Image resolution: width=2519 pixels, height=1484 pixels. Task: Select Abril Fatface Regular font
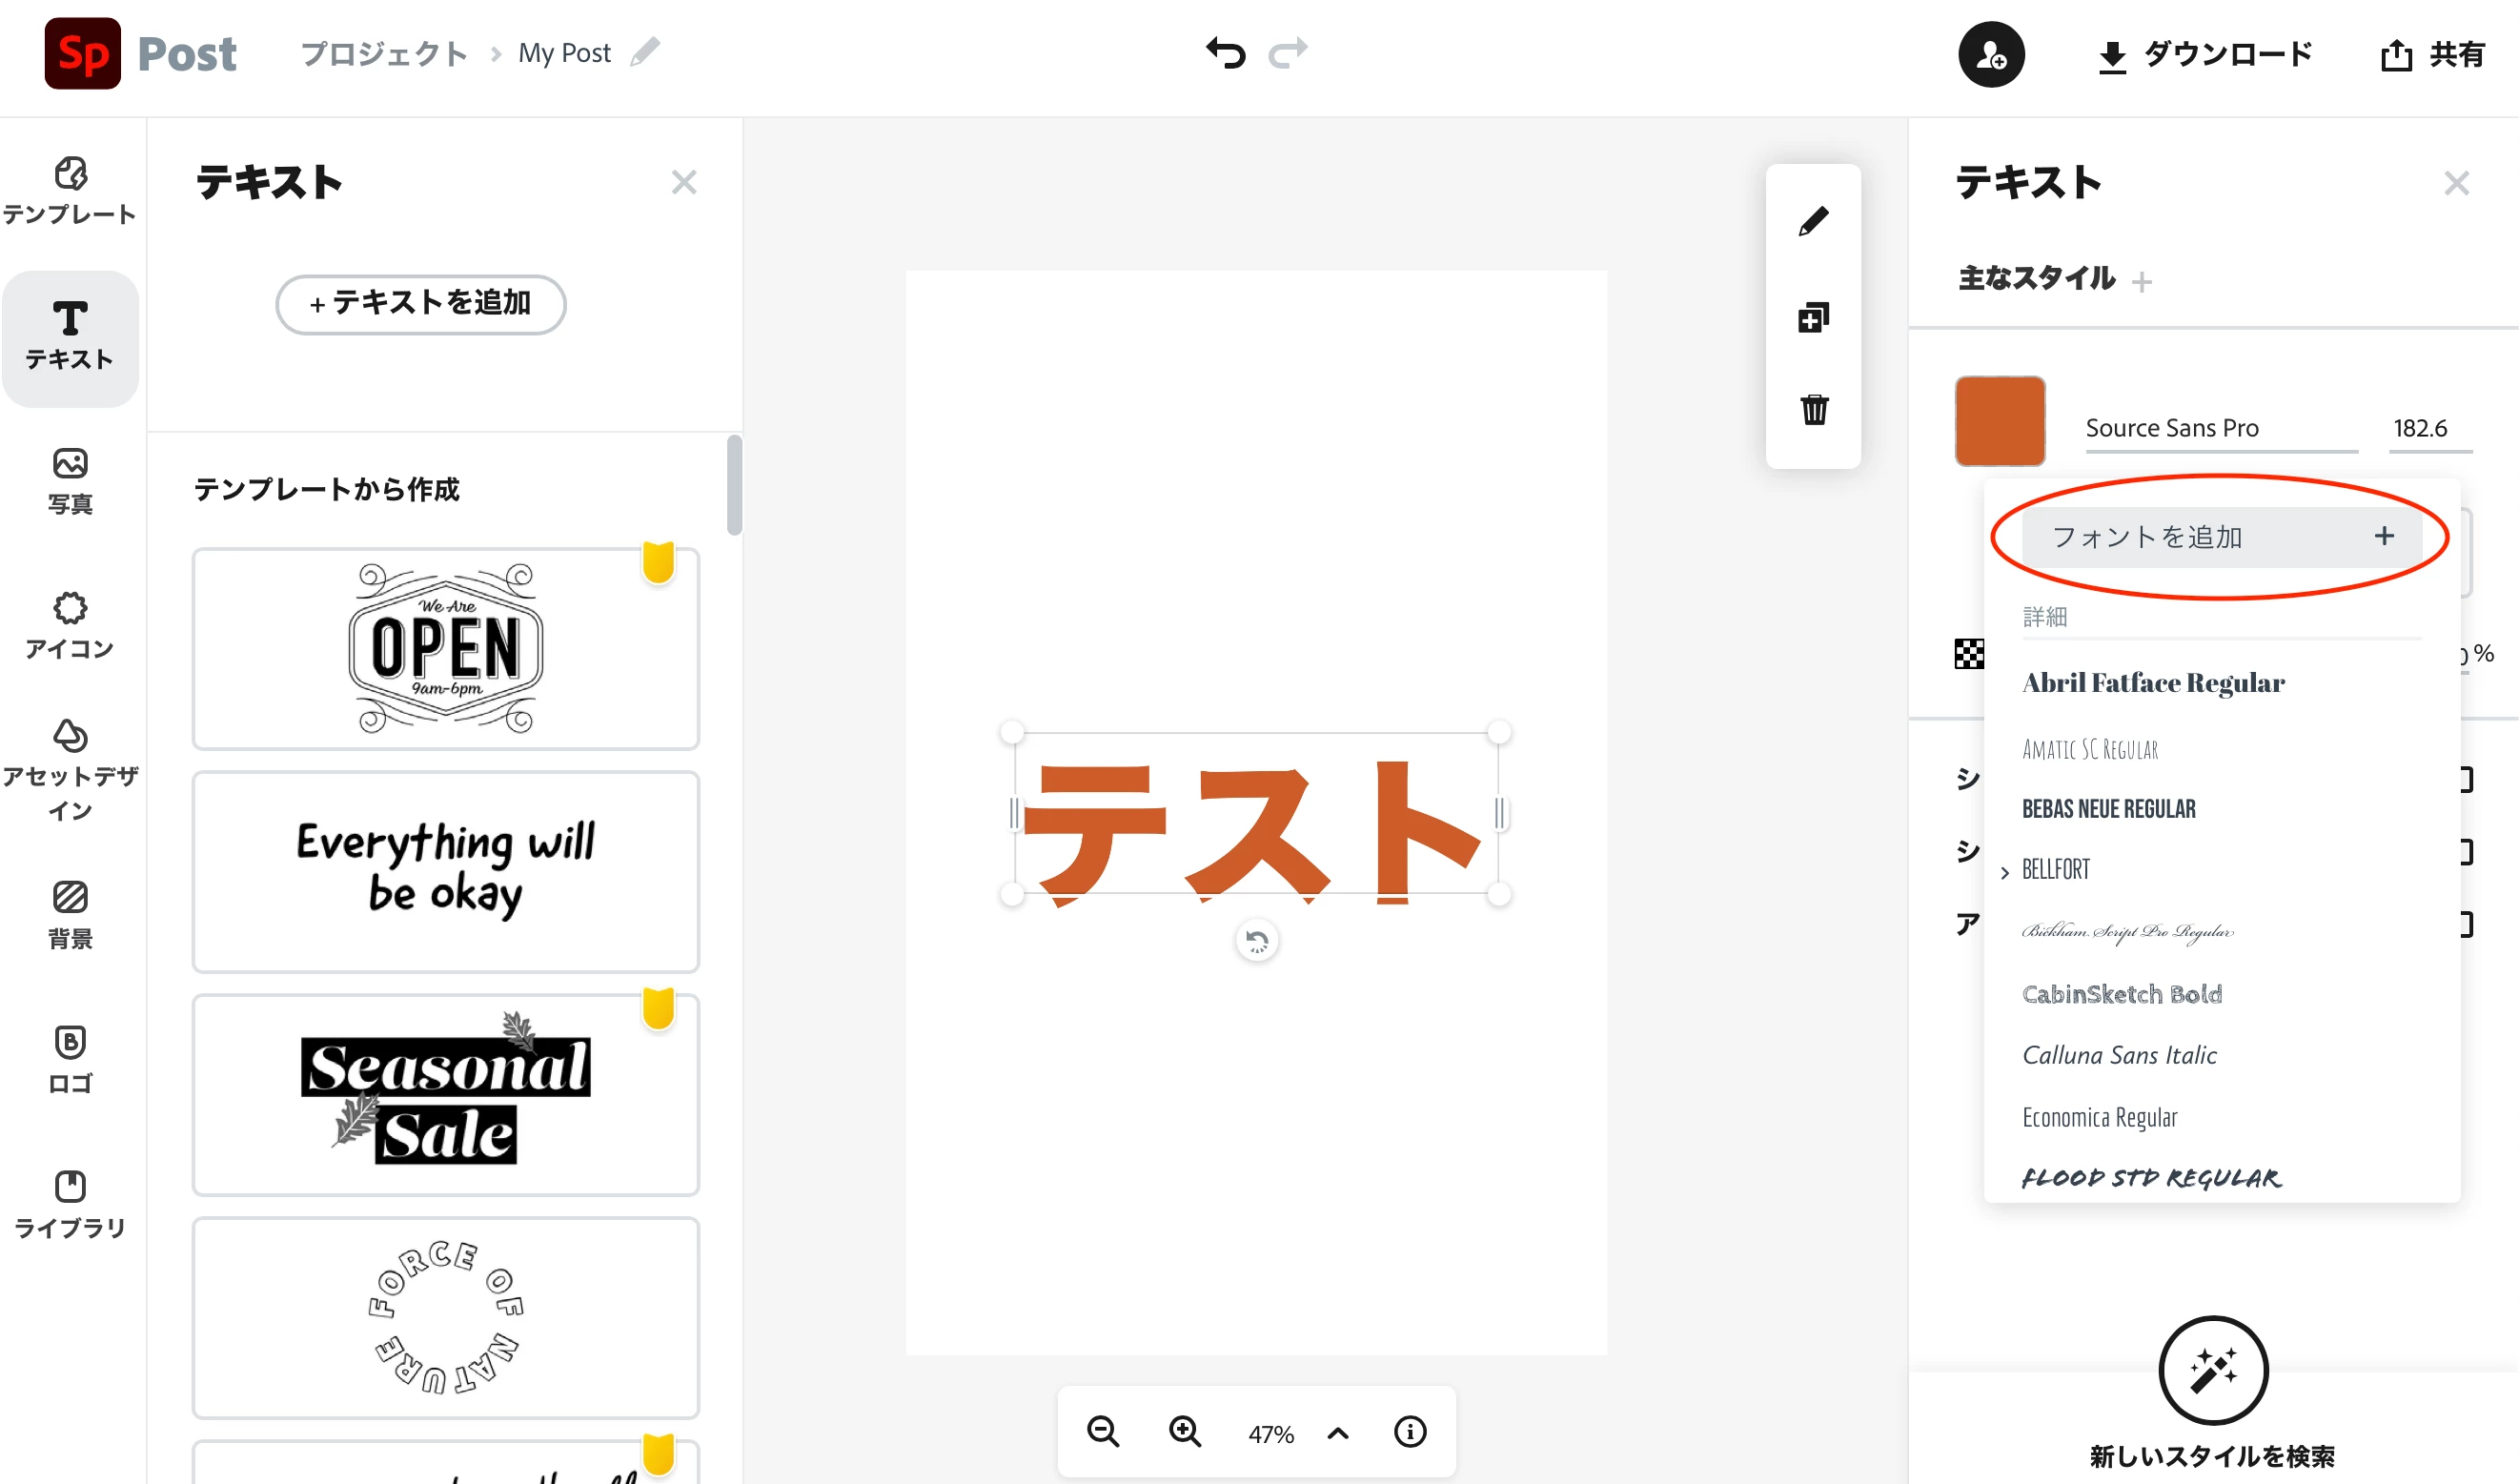(2153, 683)
